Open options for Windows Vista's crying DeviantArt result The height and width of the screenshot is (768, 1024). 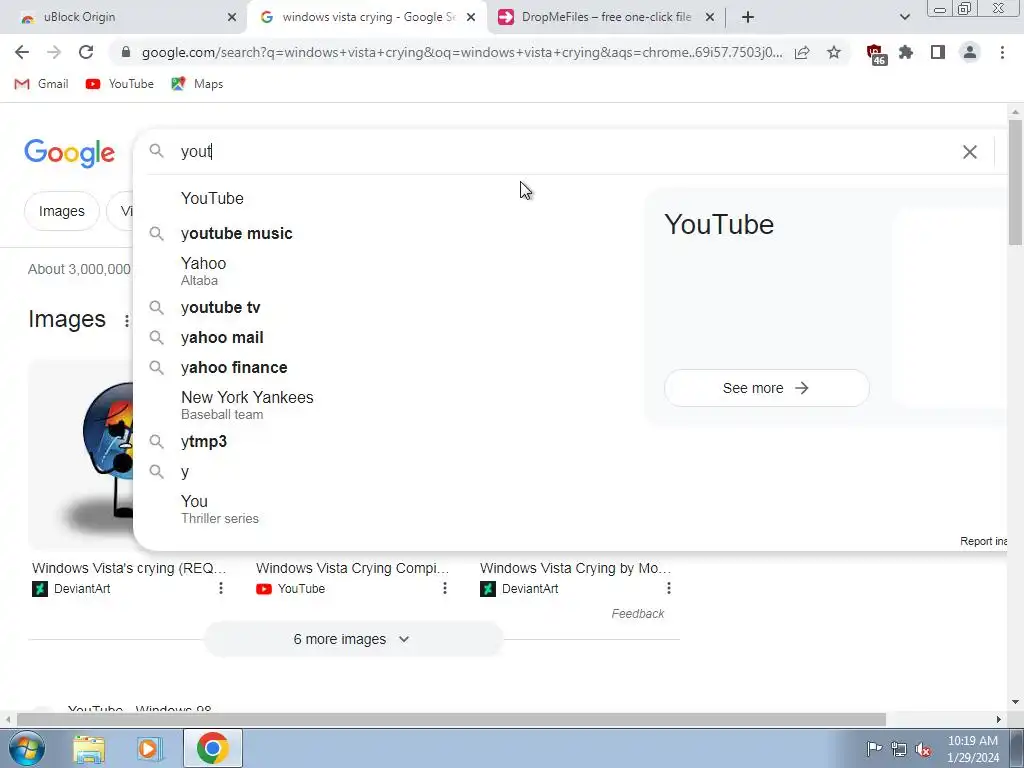(x=221, y=588)
